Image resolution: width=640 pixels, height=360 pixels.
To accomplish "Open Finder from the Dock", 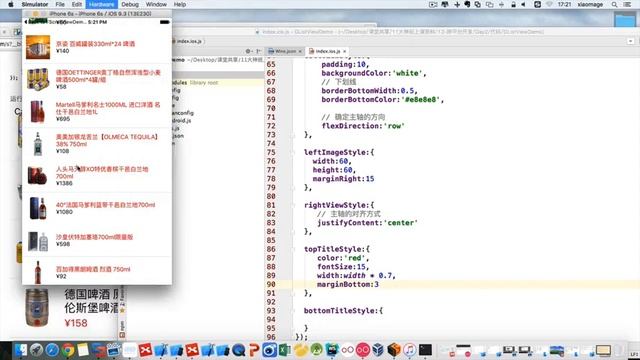I will (x=20, y=350).
